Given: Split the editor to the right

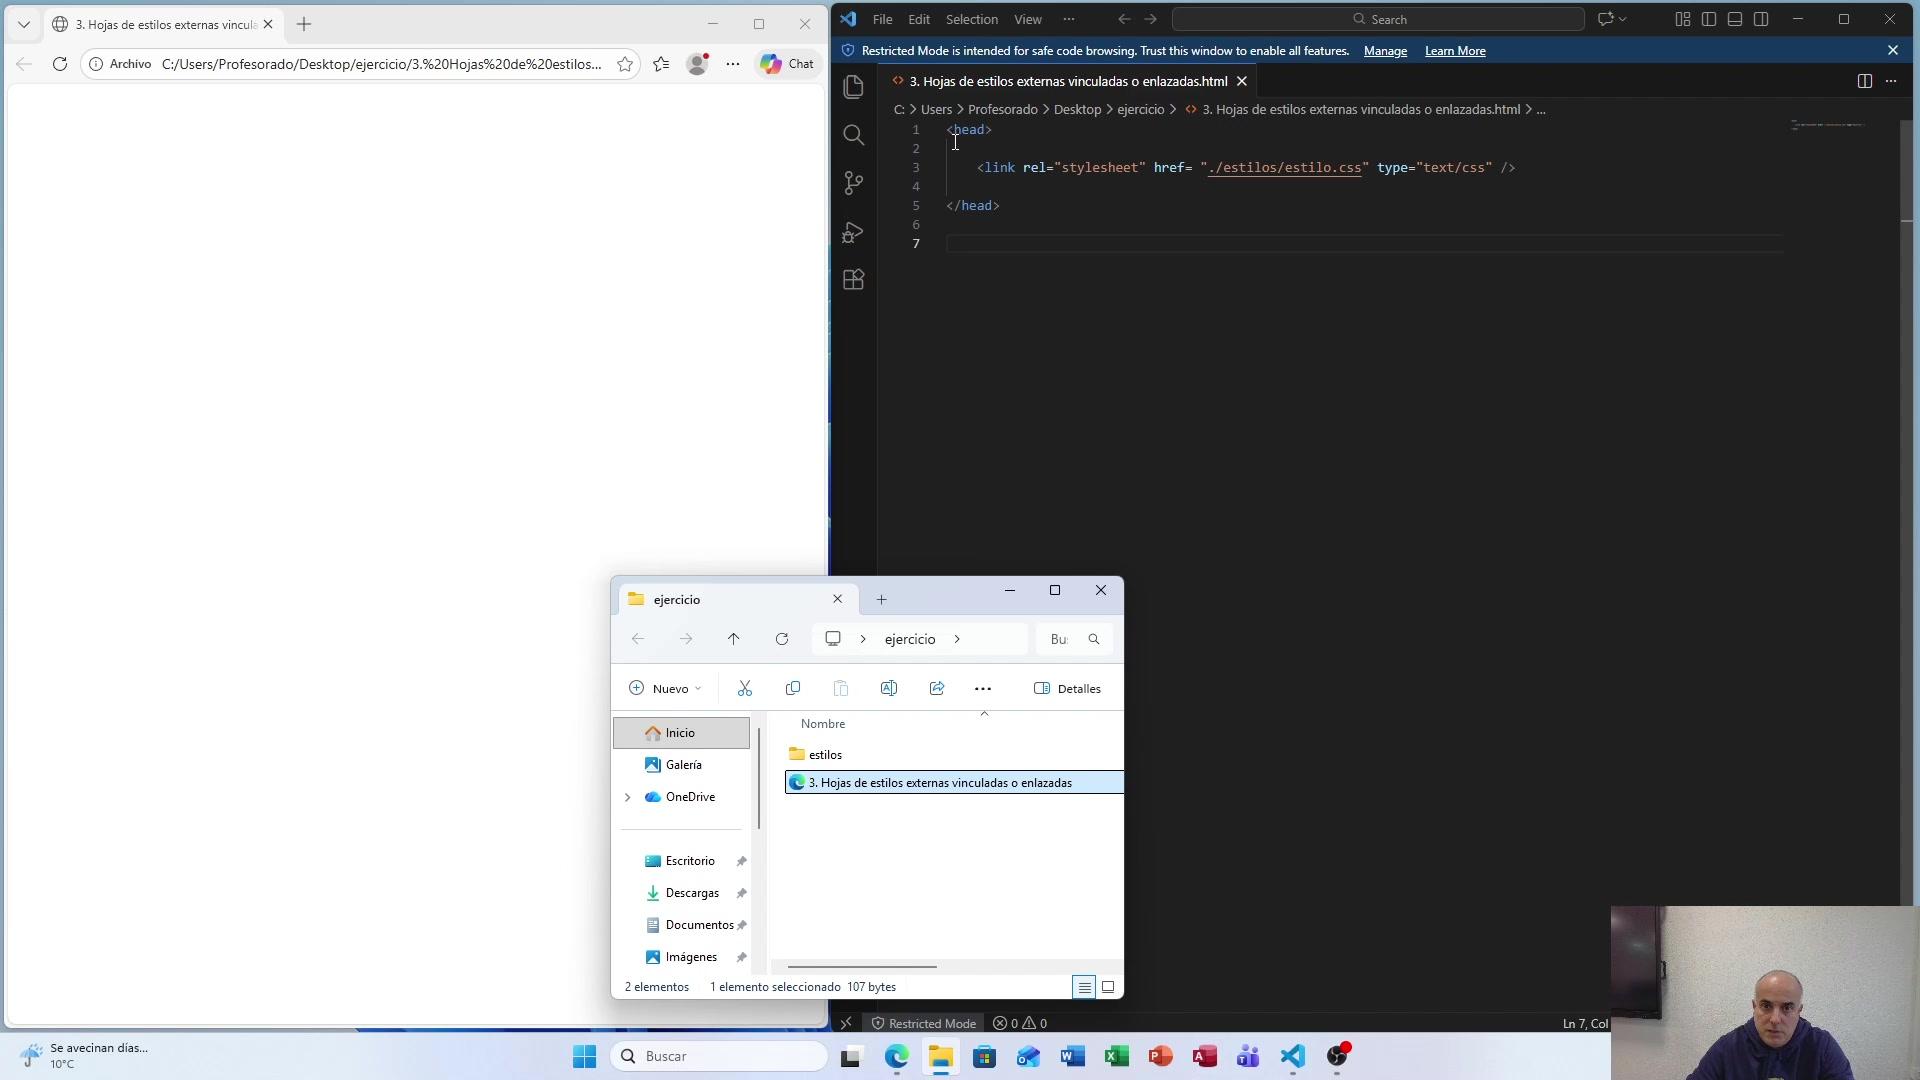Looking at the screenshot, I should (x=1864, y=81).
